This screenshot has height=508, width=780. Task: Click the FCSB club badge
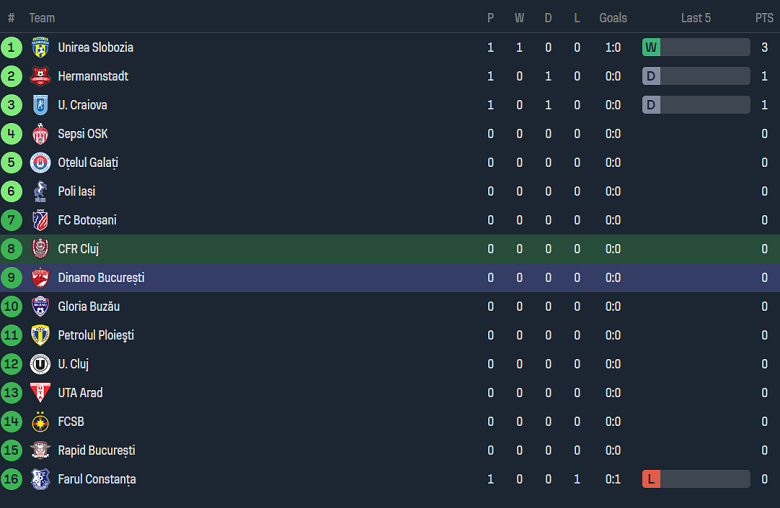click(x=40, y=422)
